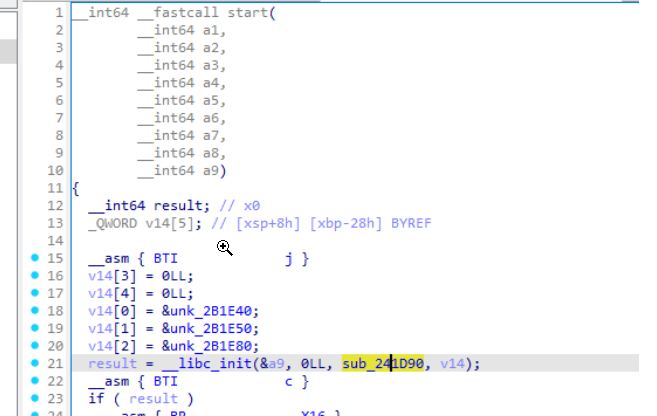Click result inside the if condition
657x416 pixels.
click(153, 399)
